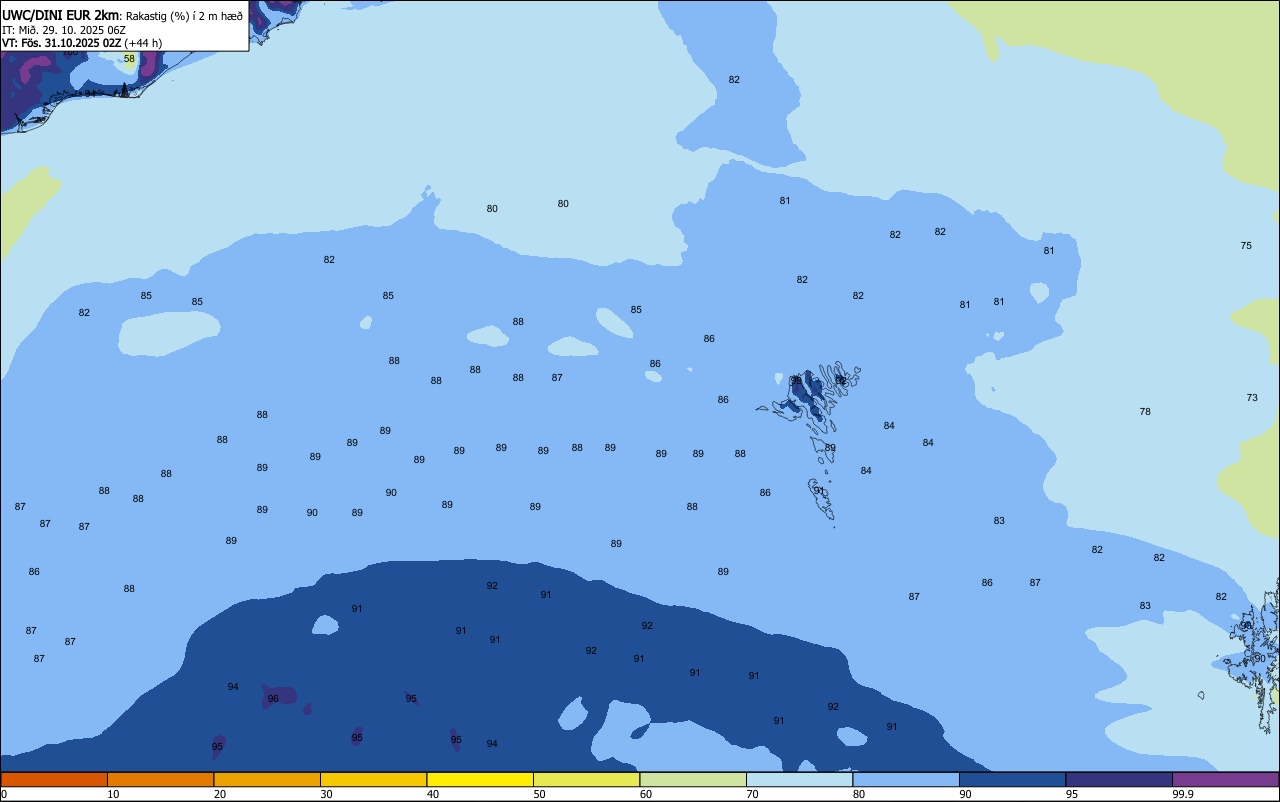Click the 70–80 pale blue legend swatch

point(799,779)
